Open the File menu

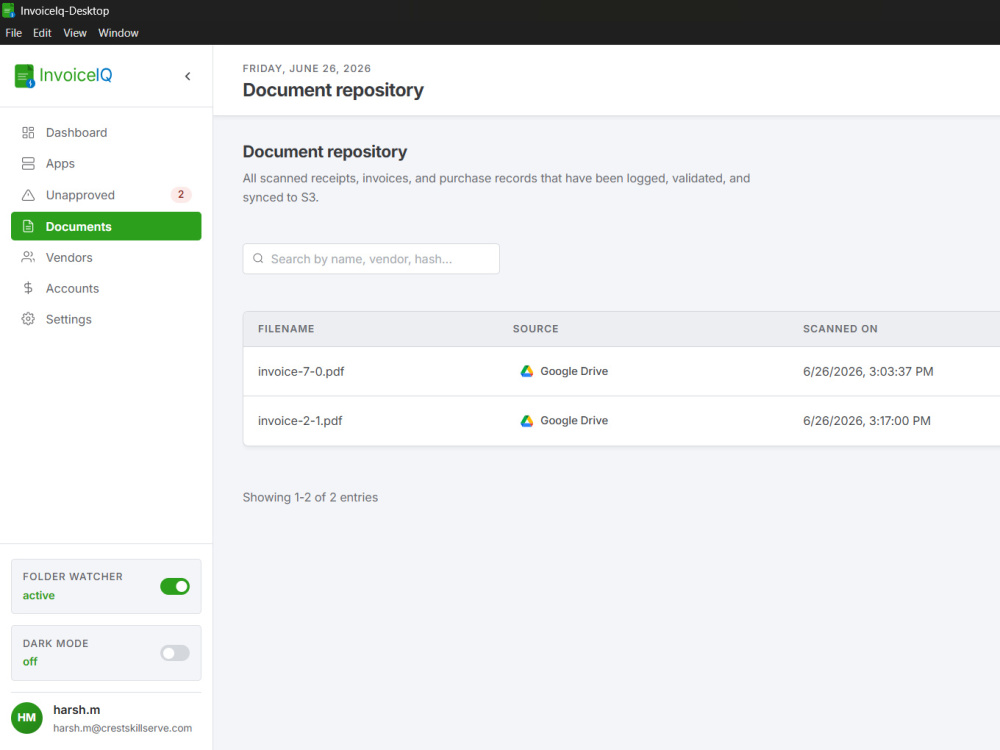coord(13,33)
